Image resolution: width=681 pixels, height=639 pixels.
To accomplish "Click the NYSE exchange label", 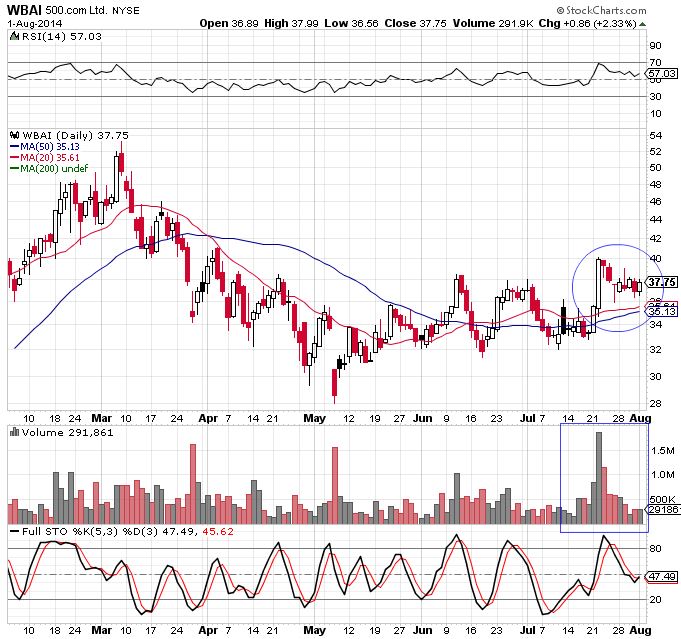I will click(126, 10).
